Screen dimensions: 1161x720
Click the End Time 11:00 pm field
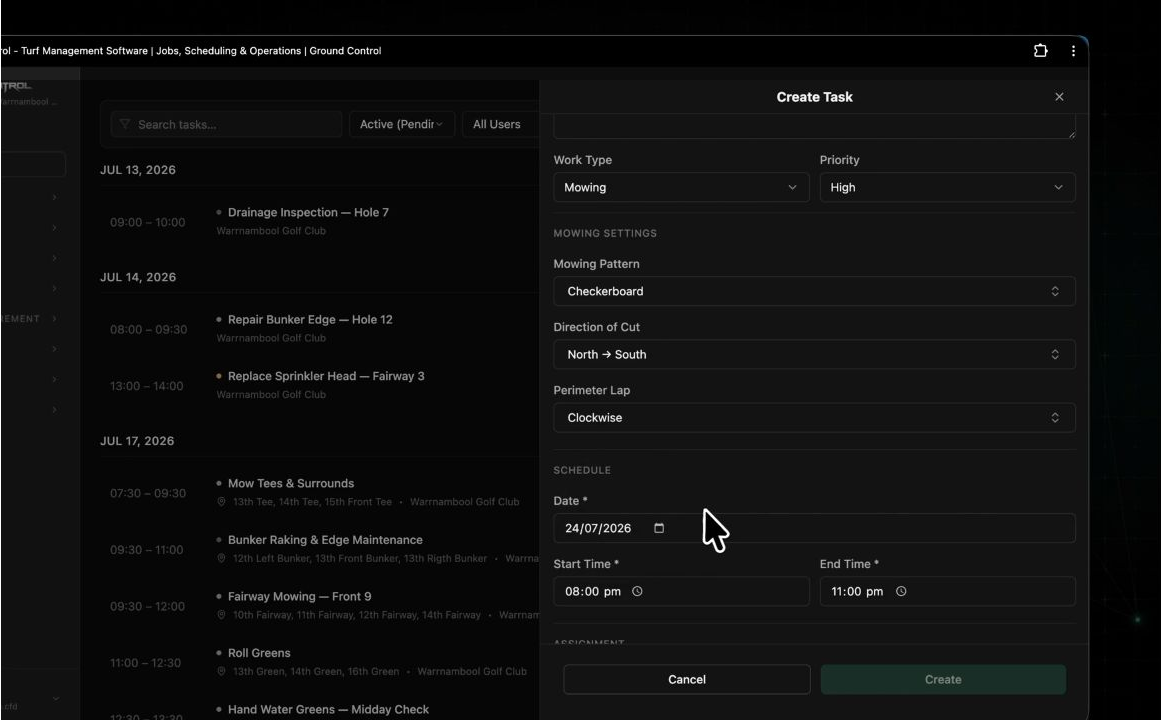pyautogui.click(x=947, y=591)
